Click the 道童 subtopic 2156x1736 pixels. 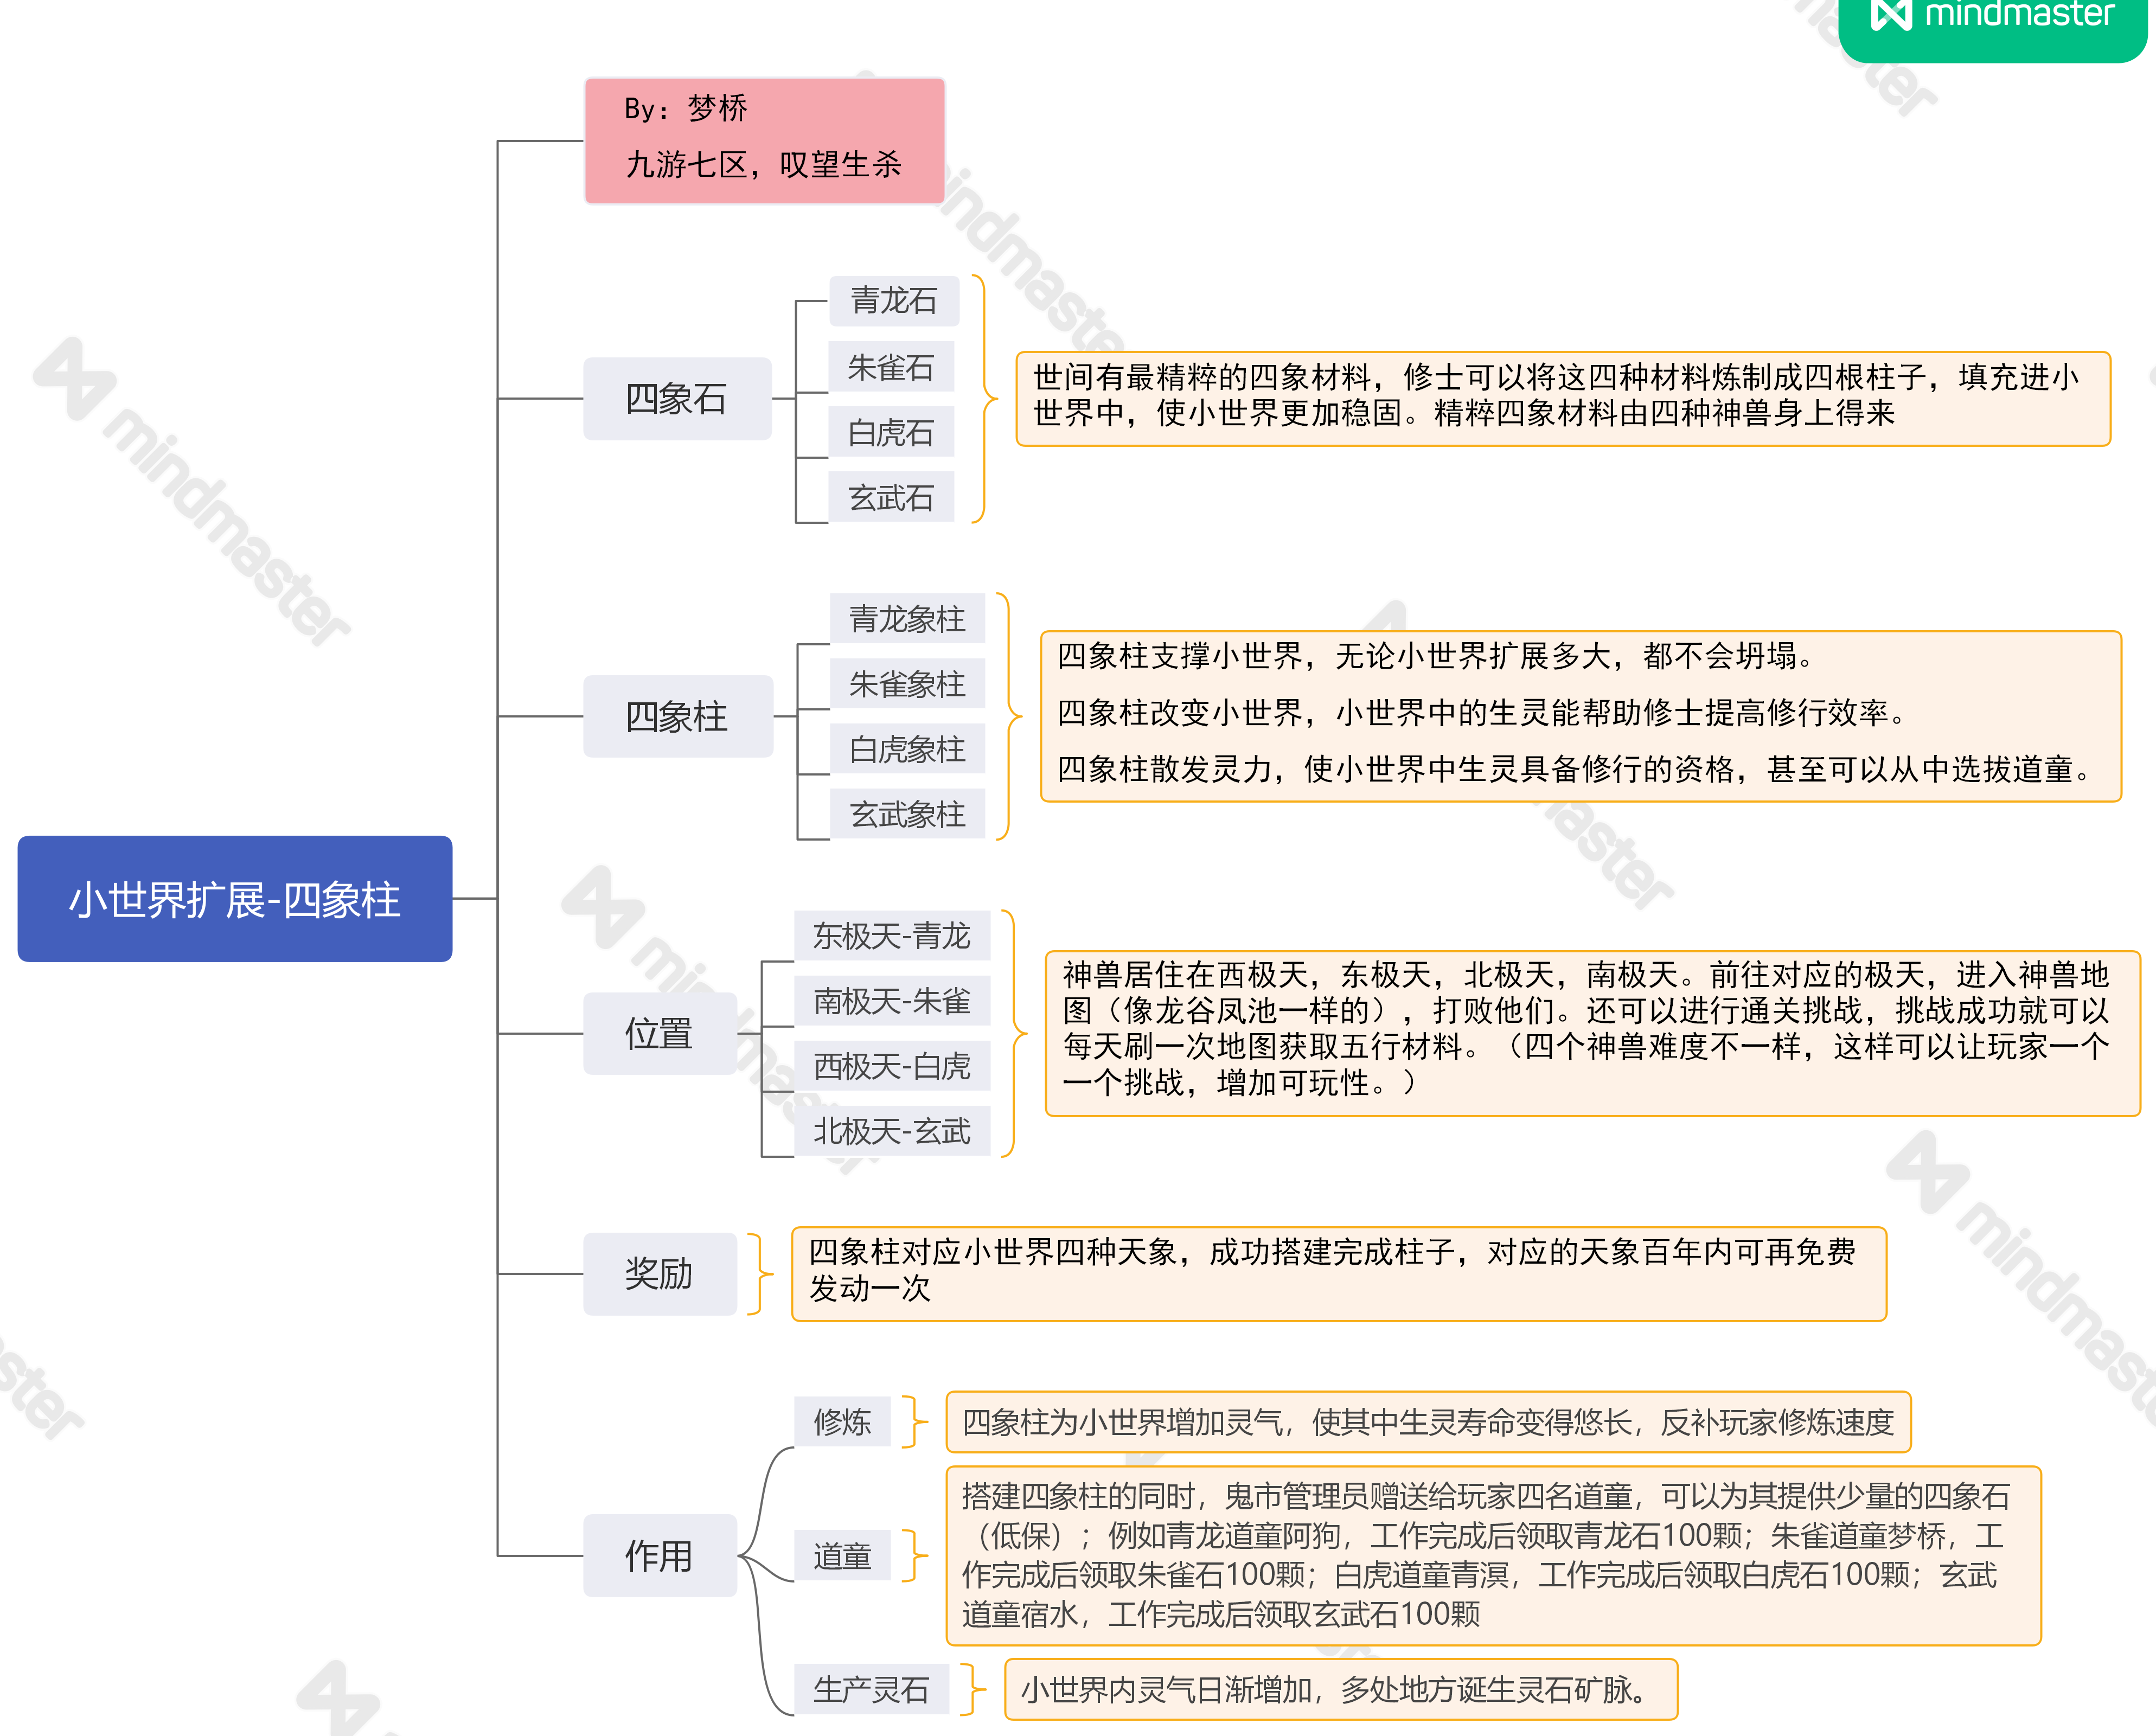pyautogui.click(x=842, y=1555)
